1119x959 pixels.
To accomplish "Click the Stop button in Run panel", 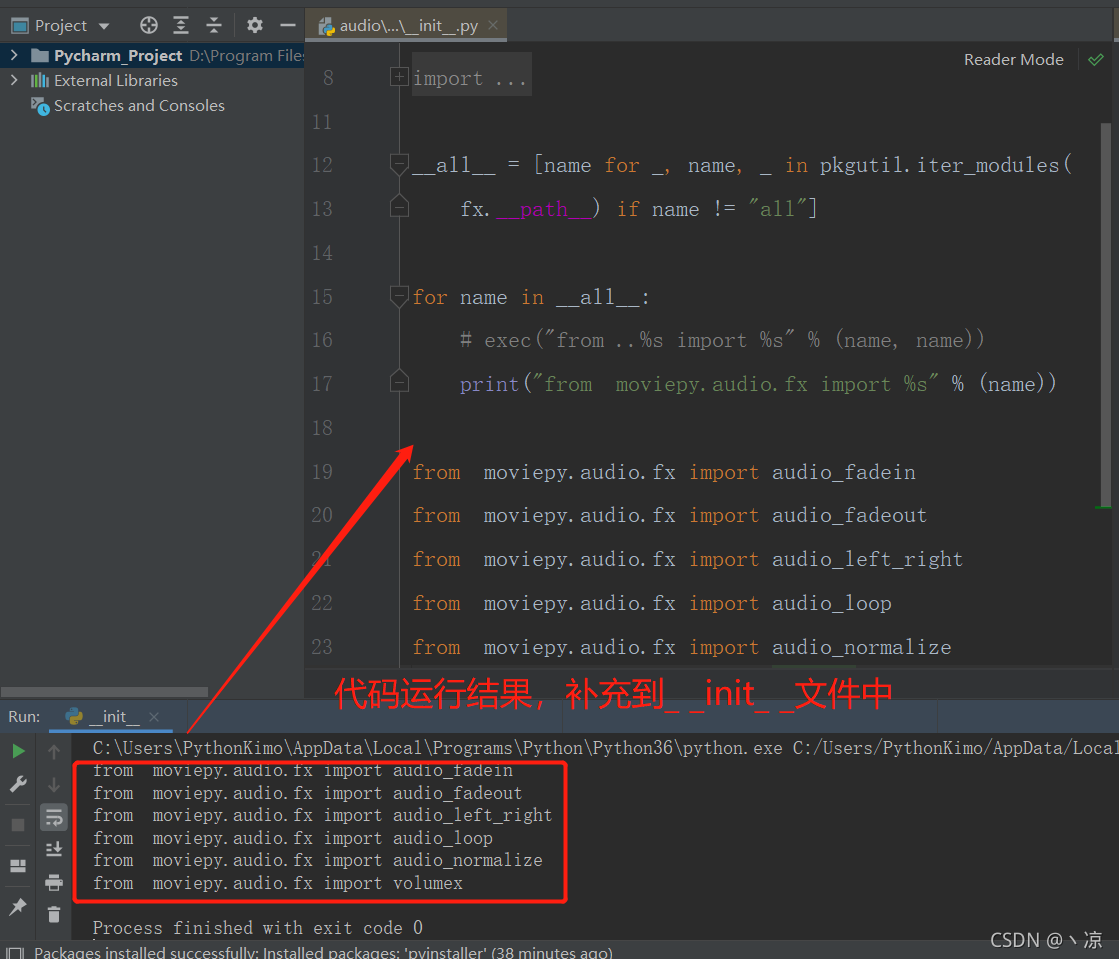I will [19, 825].
